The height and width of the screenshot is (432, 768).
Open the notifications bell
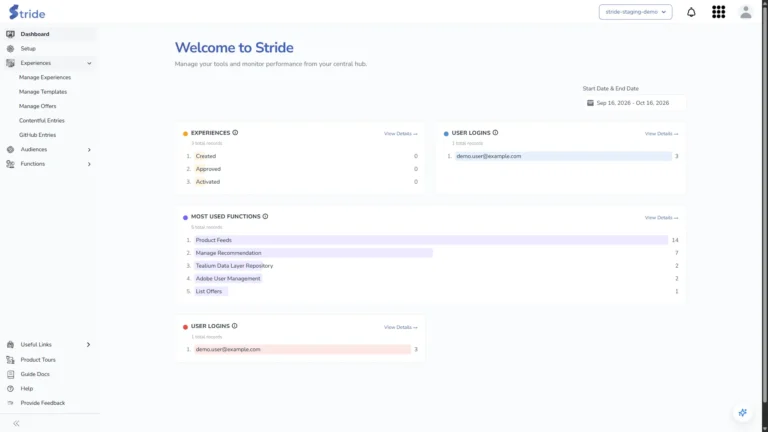691,12
